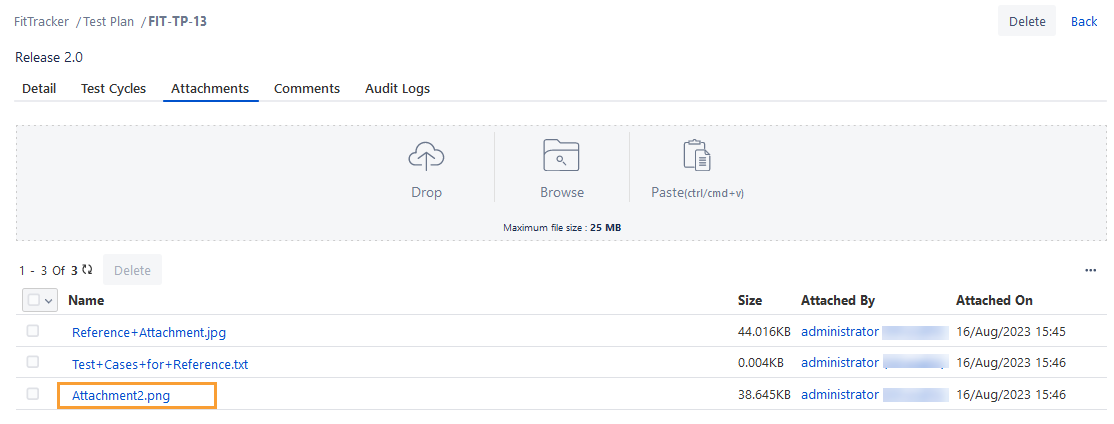Viewport: 1114px width, 424px height.
Task: Open the Attachment2.png file link
Action: [x=121, y=396]
